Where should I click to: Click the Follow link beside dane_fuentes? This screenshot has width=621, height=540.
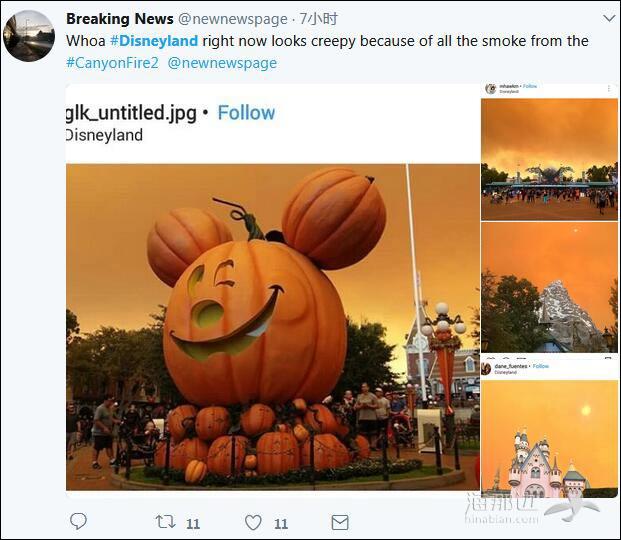click(x=541, y=366)
